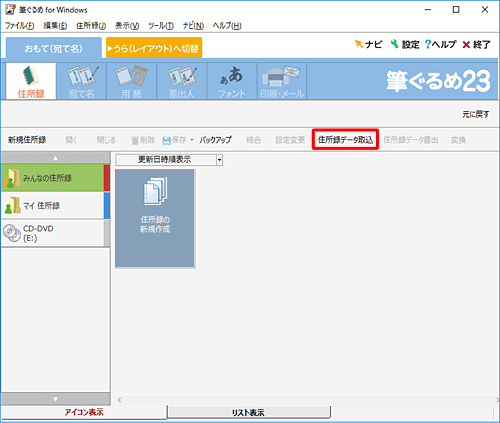This screenshot has width=500, height=423.
Task: Open 設定 settings with wrench icon
Action: click(x=405, y=44)
